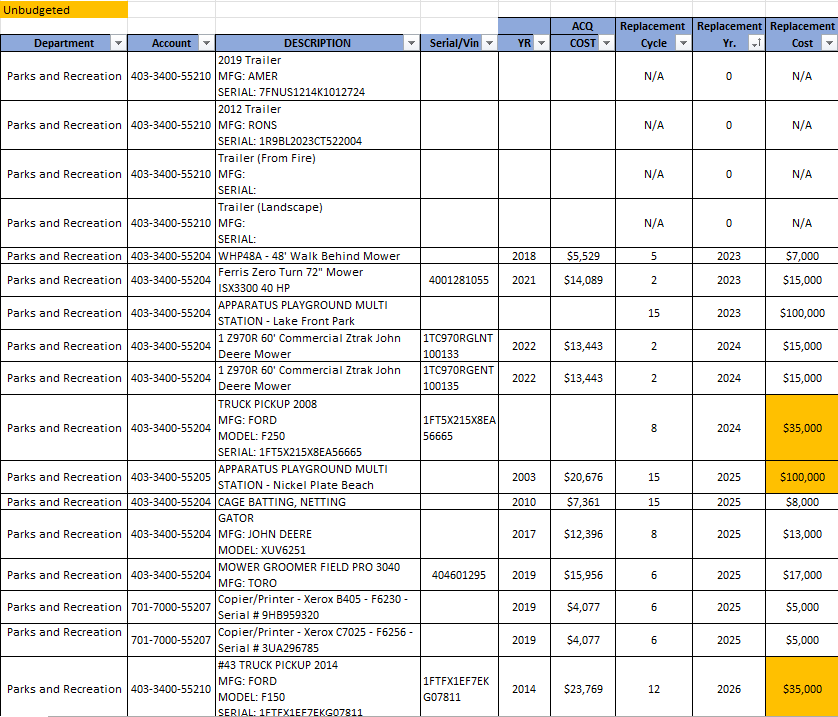Image resolution: width=838 pixels, height=717 pixels.
Task: Open the sorted Replacement Yr. filter dropdown
Action: click(x=756, y=43)
